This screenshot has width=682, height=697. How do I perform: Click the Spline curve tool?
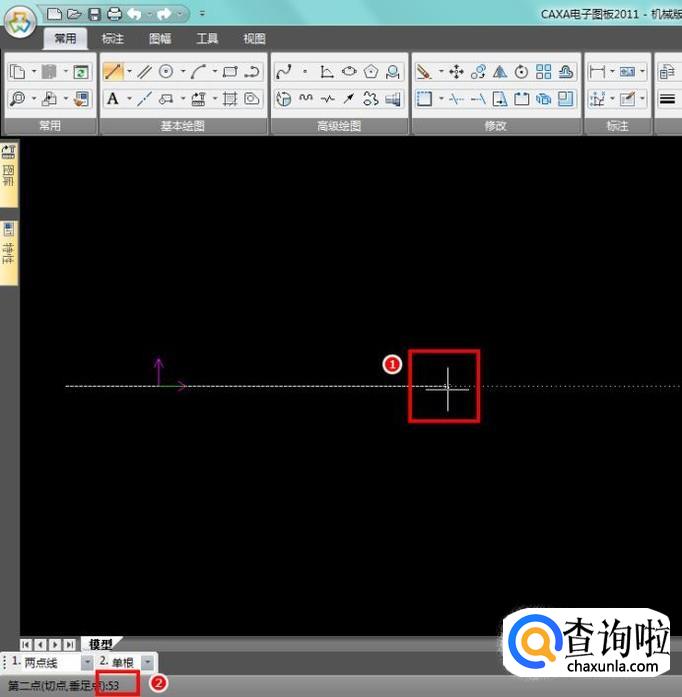point(283,72)
